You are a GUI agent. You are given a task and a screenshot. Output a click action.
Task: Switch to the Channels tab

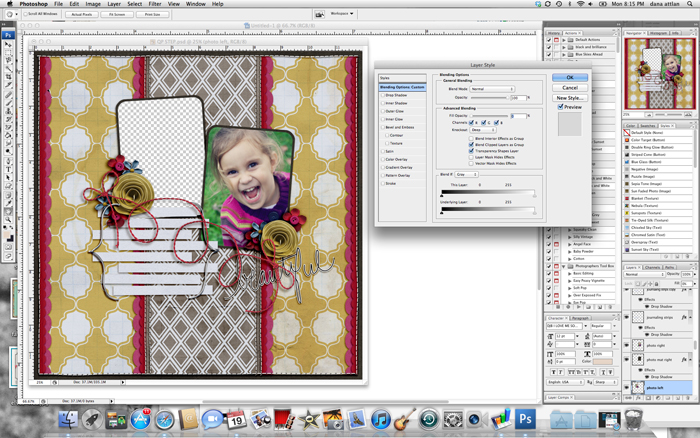tap(653, 267)
